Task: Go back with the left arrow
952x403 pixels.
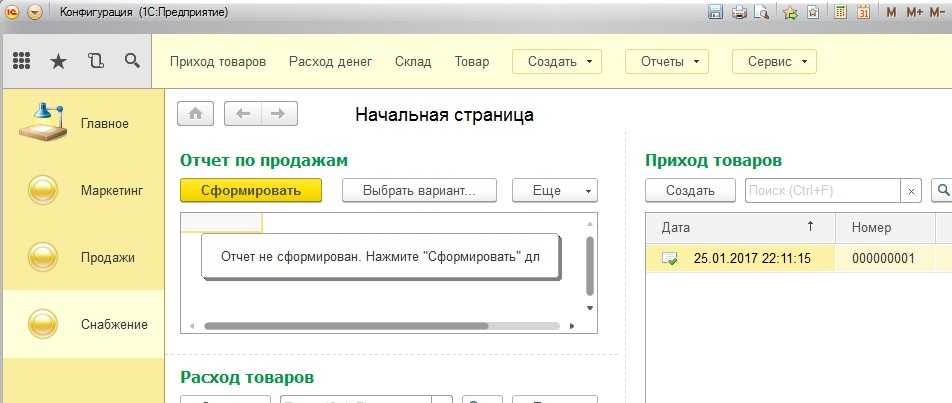Action: [x=243, y=114]
